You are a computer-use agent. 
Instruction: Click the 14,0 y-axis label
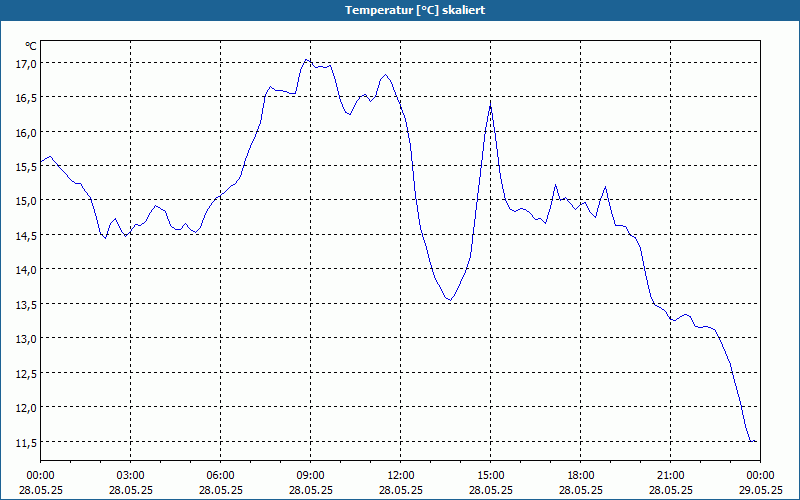tap(26, 270)
